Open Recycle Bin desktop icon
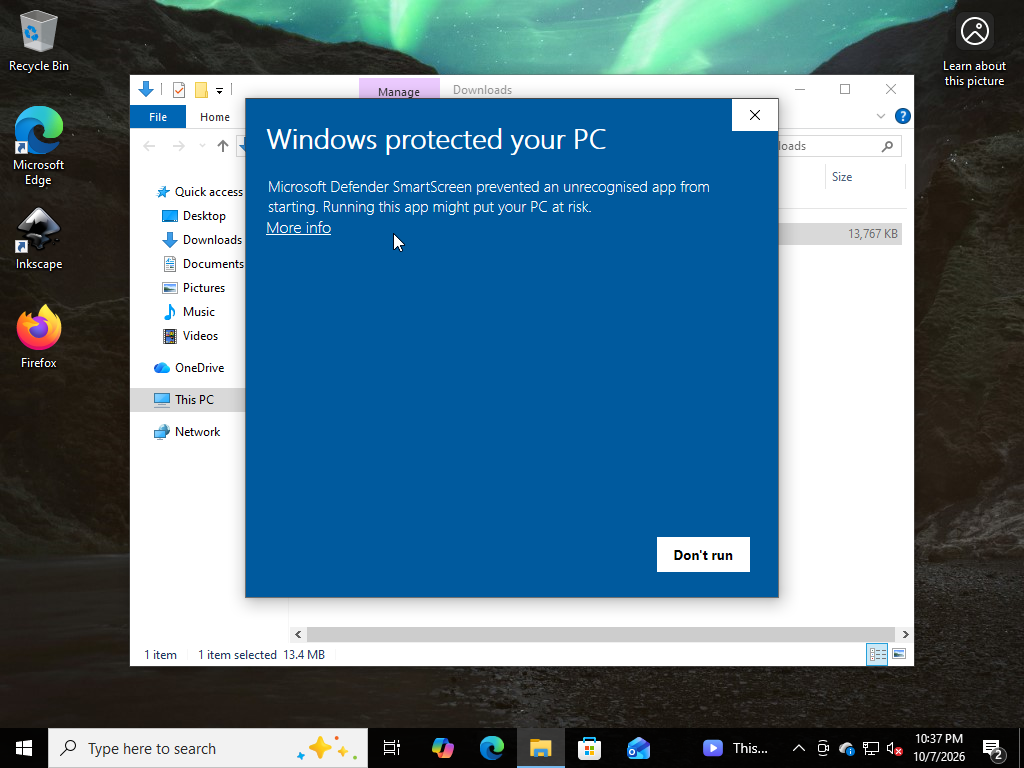The width and height of the screenshot is (1024, 768). tap(39, 41)
